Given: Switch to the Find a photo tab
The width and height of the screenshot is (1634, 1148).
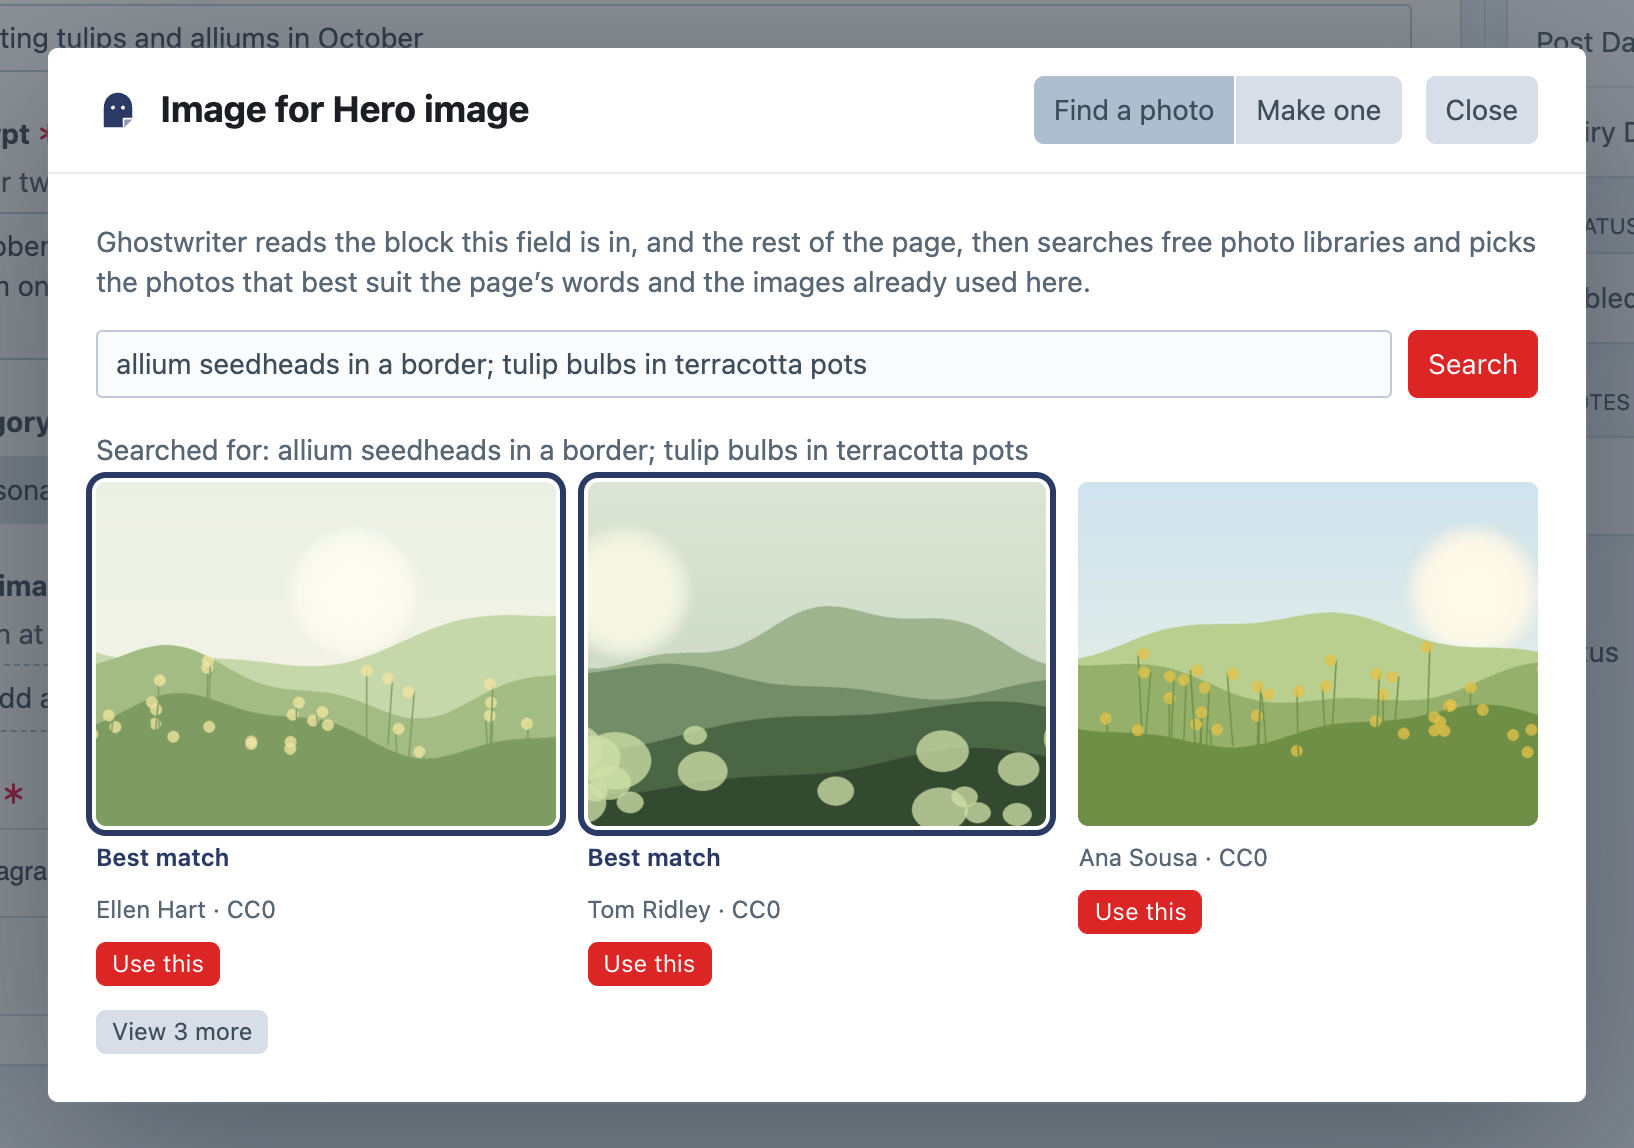Looking at the screenshot, I should 1134,110.
